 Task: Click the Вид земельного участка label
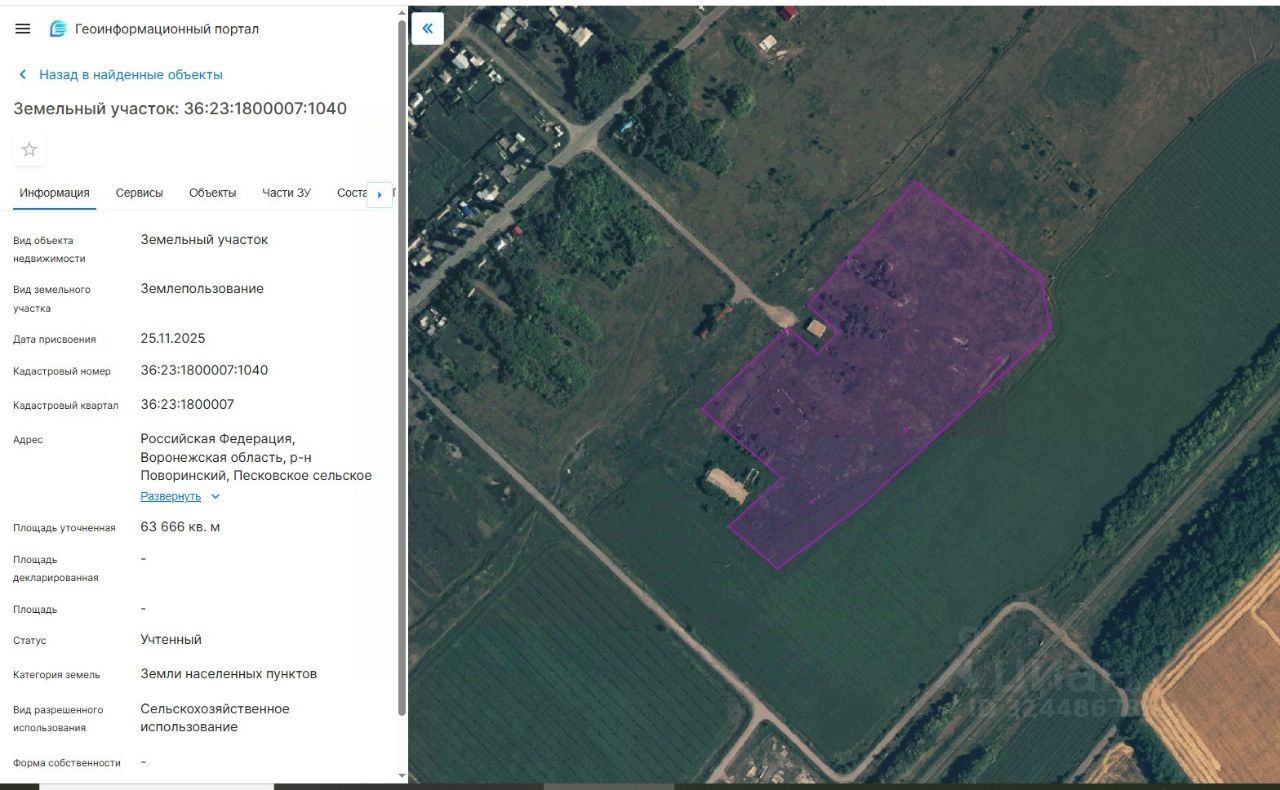[52, 299]
